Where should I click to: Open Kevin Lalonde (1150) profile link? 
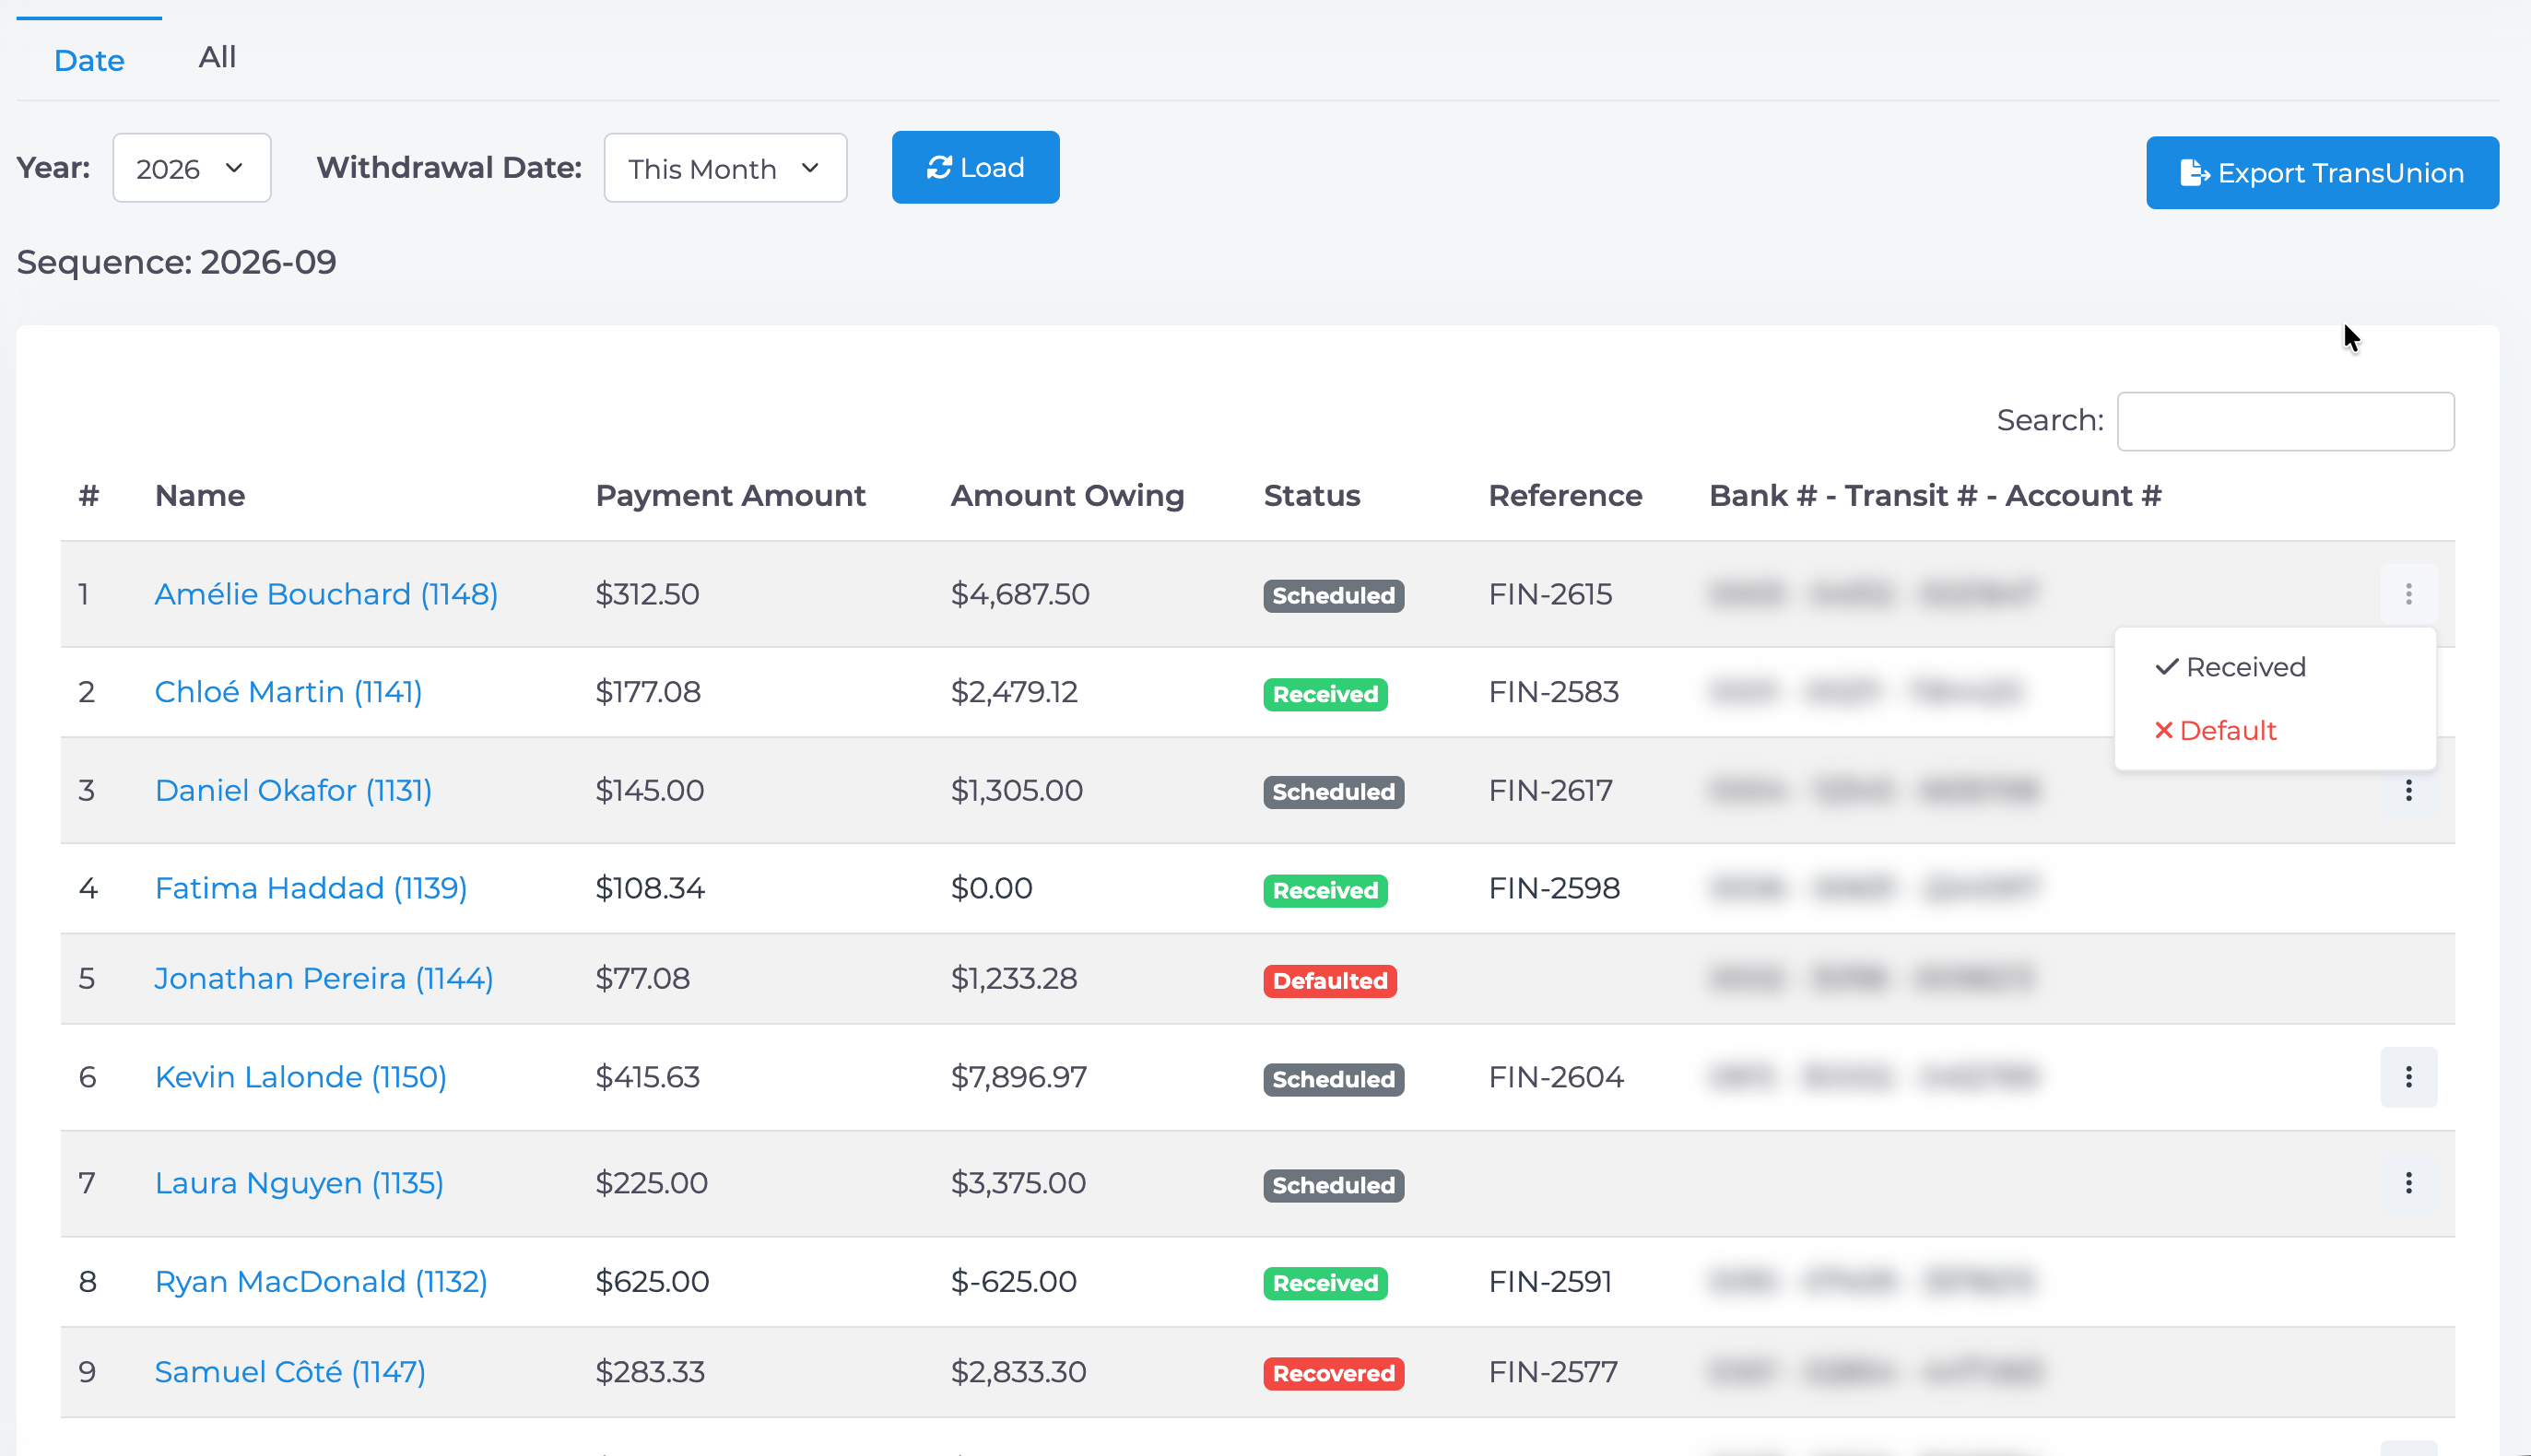point(301,1077)
